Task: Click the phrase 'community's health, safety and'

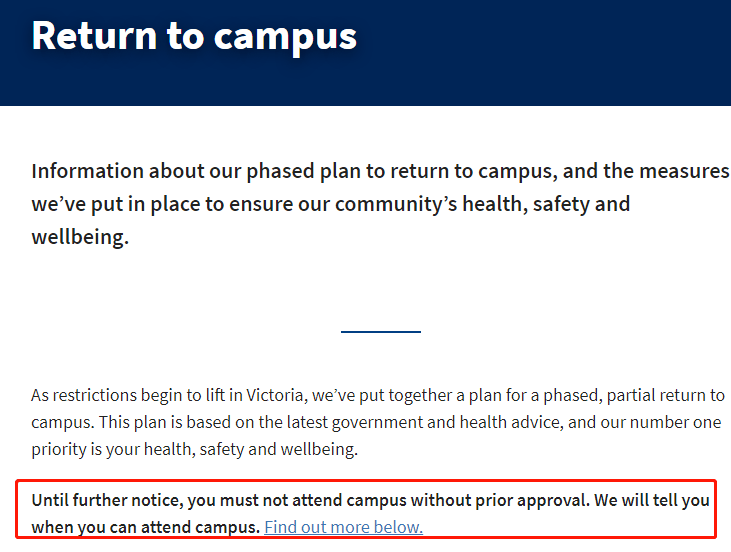Action: [x=483, y=204]
